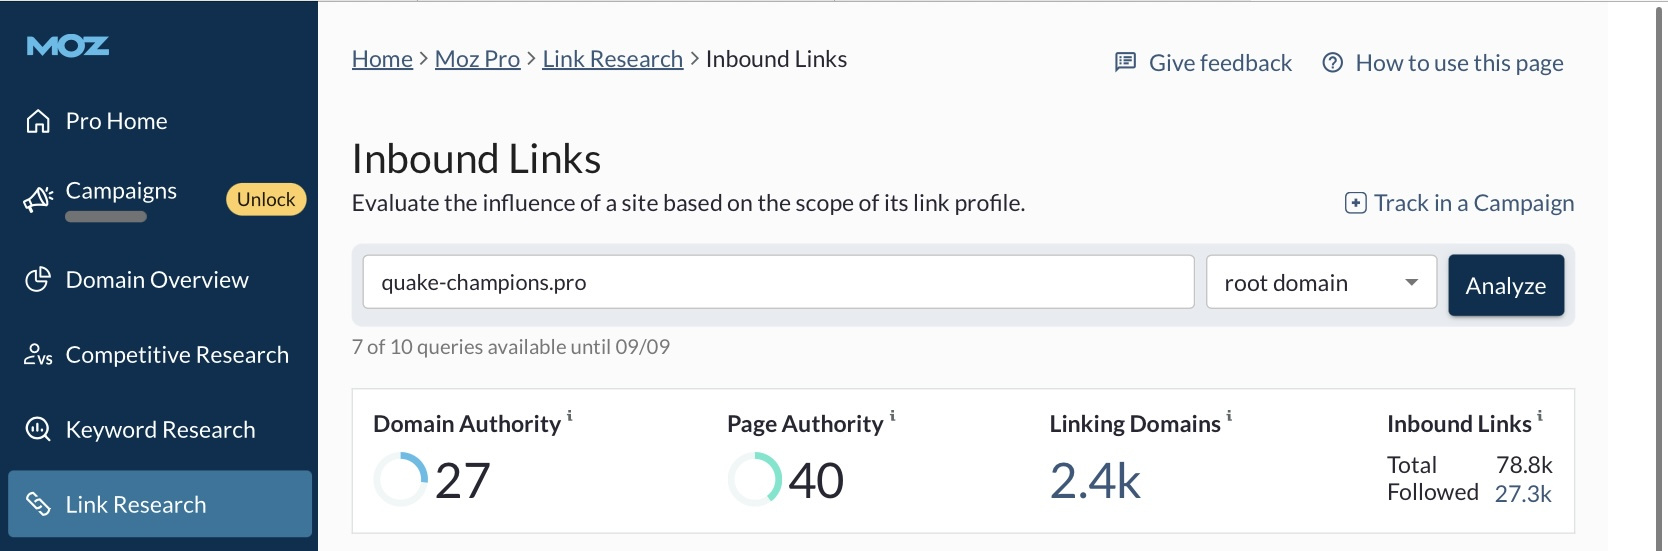
Task: Click the Moz logo
Action: 68,46
